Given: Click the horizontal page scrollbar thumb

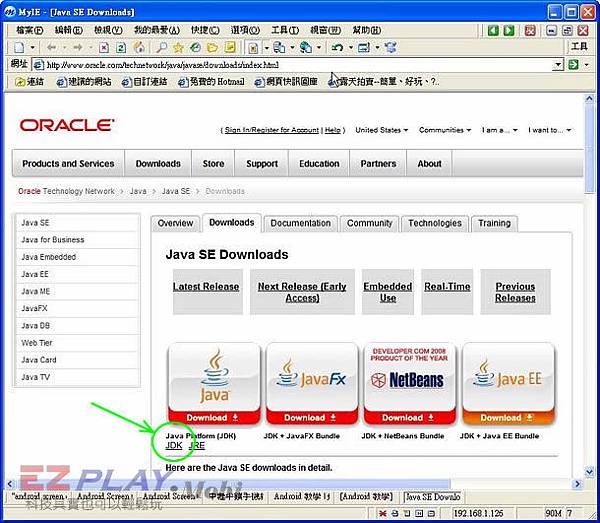Looking at the screenshot, I should coord(233,484).
